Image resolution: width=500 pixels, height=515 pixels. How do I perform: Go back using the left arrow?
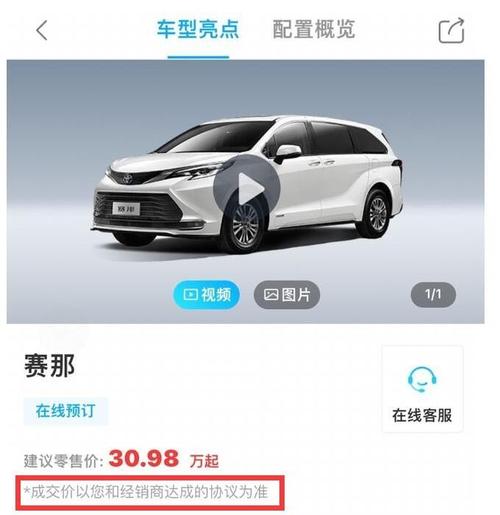click(42, 30)
